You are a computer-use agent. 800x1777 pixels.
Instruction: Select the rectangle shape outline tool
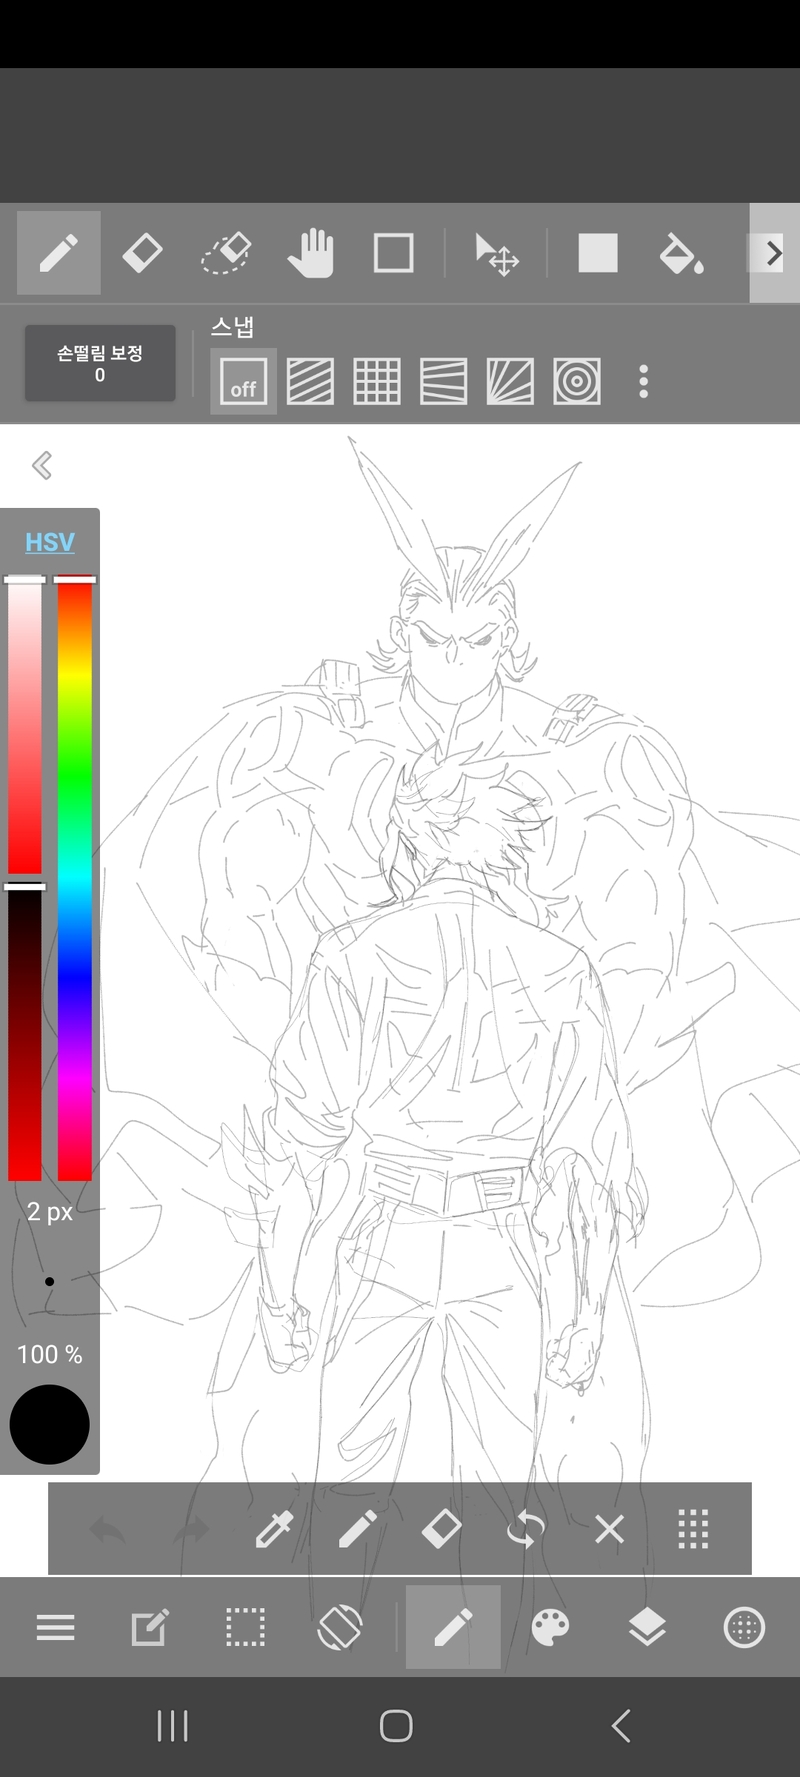coord(394,253)
